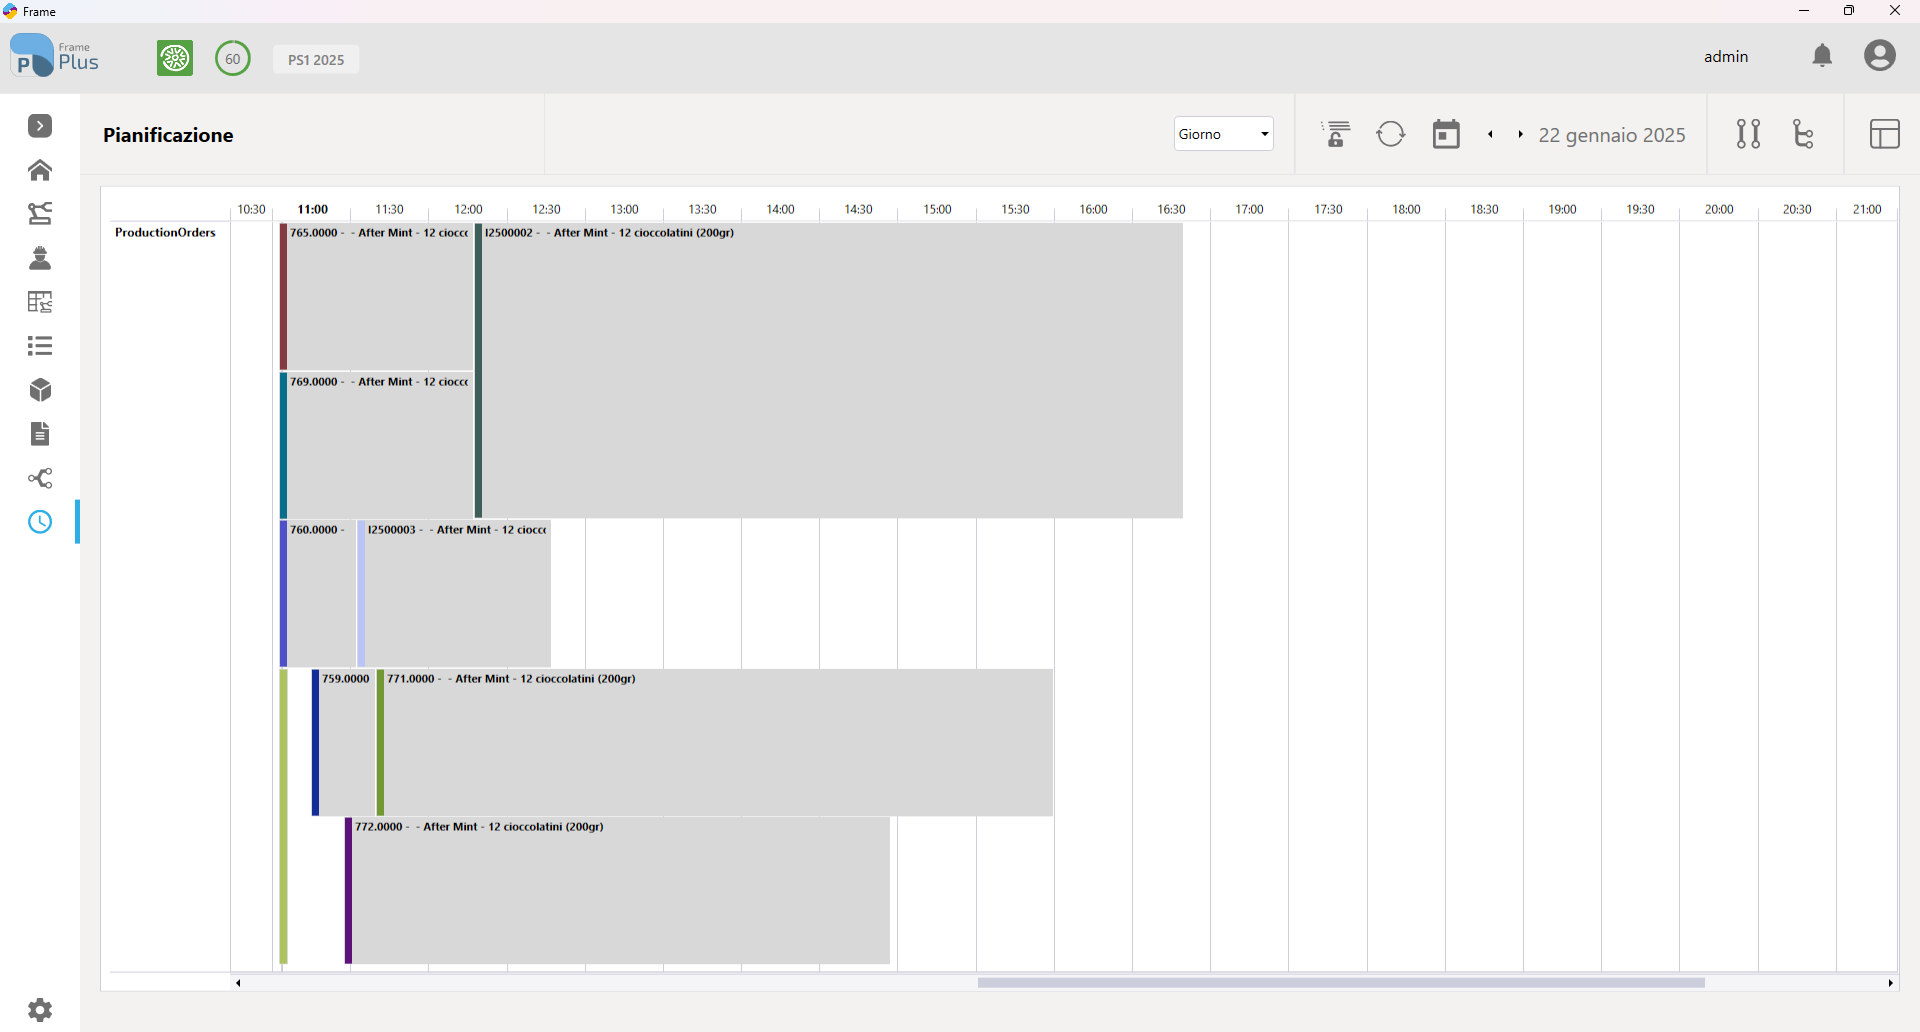Open the table layout sidebar icon

(x=40, y=302)
